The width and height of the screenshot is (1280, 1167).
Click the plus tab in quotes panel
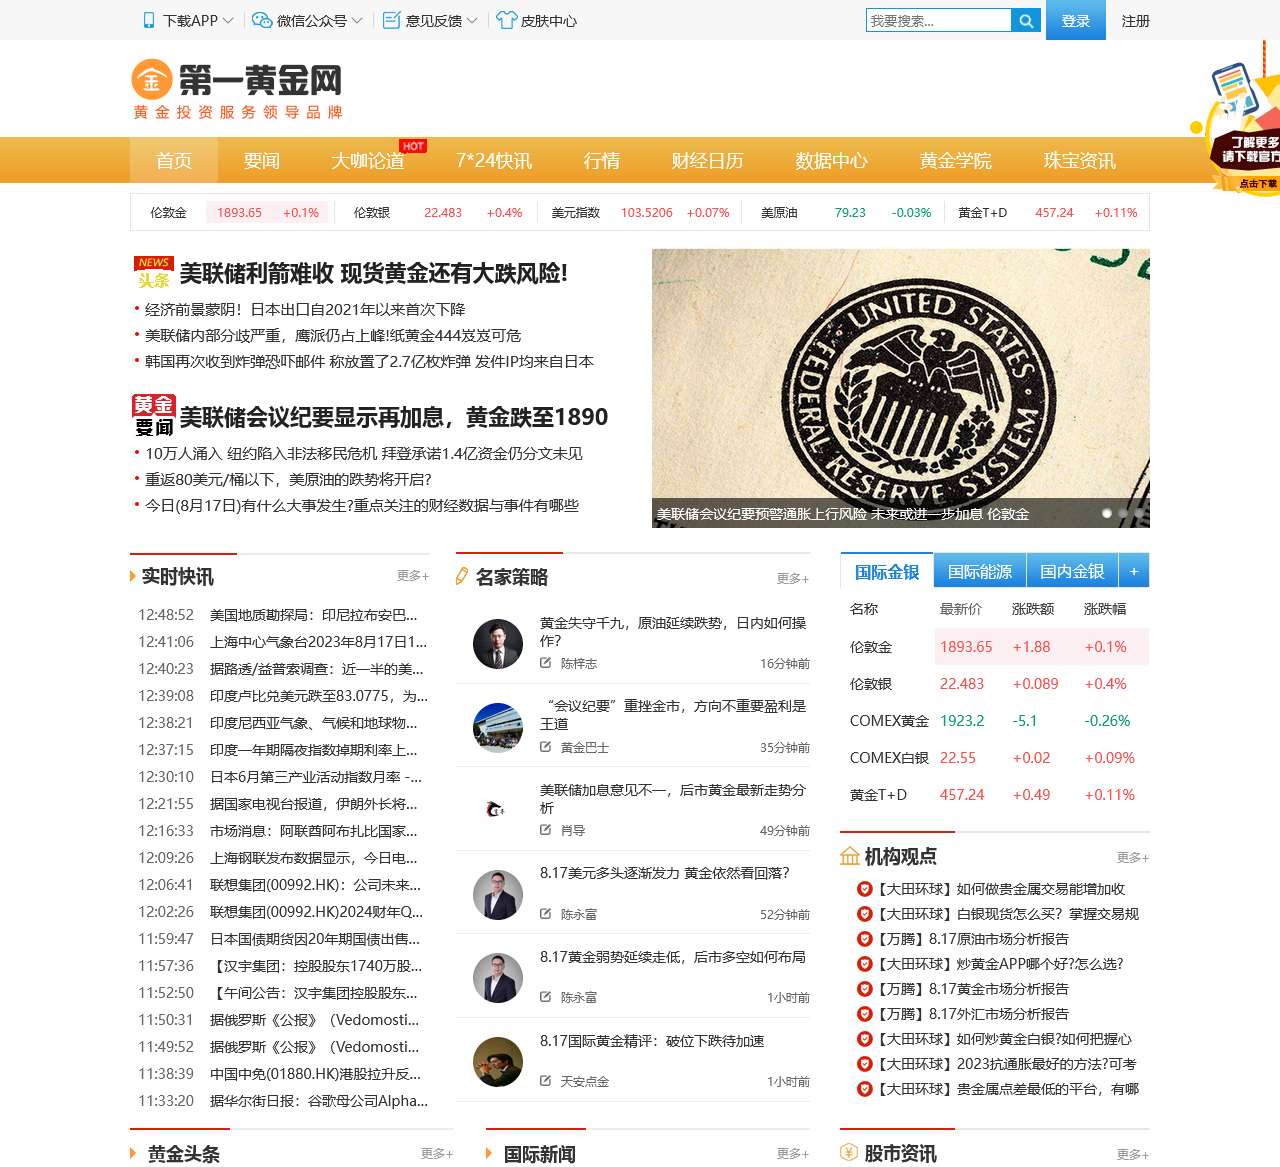1134,571
